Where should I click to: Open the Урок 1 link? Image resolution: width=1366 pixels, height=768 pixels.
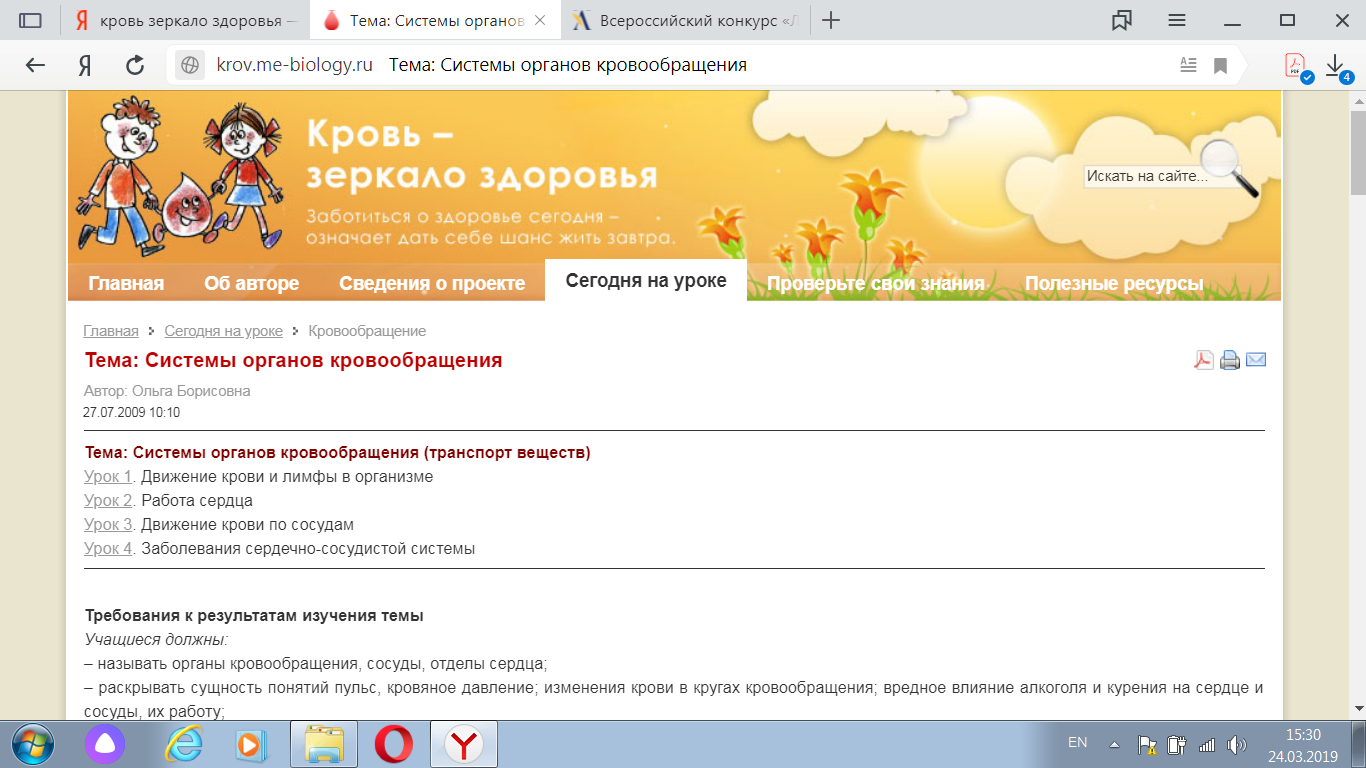tap(108, 477)
